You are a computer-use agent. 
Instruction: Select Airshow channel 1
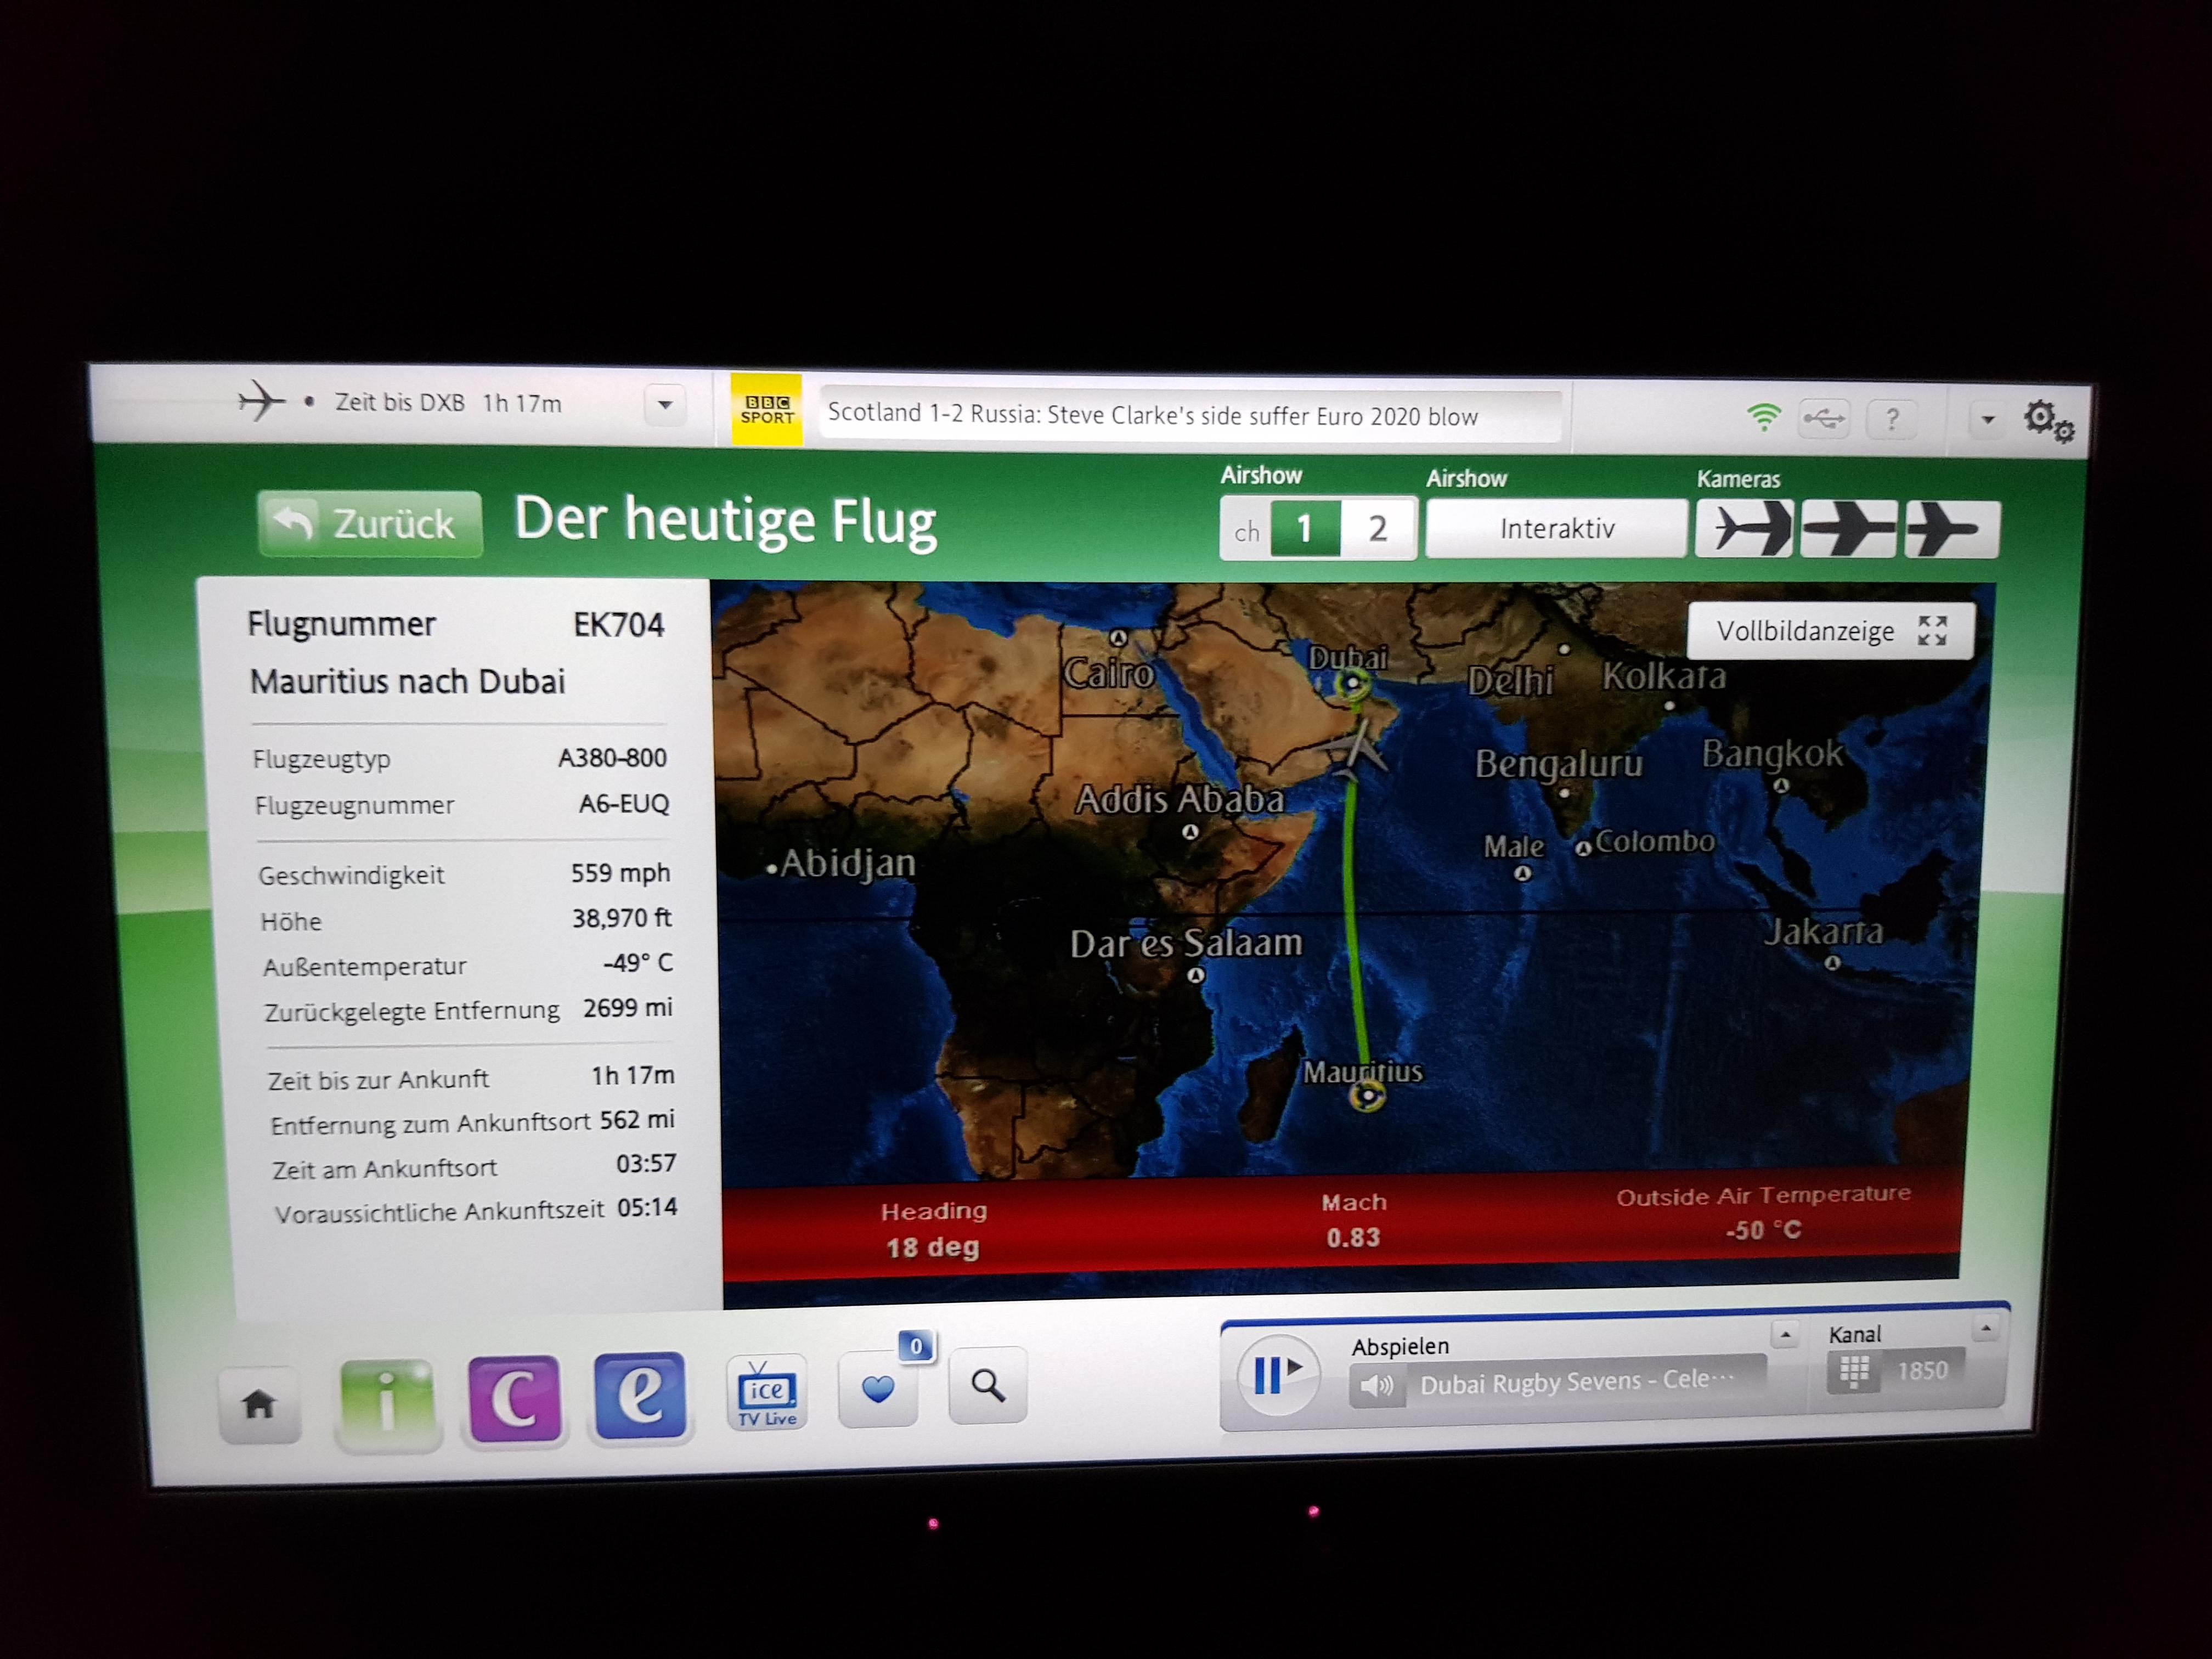click(1305, 528)
